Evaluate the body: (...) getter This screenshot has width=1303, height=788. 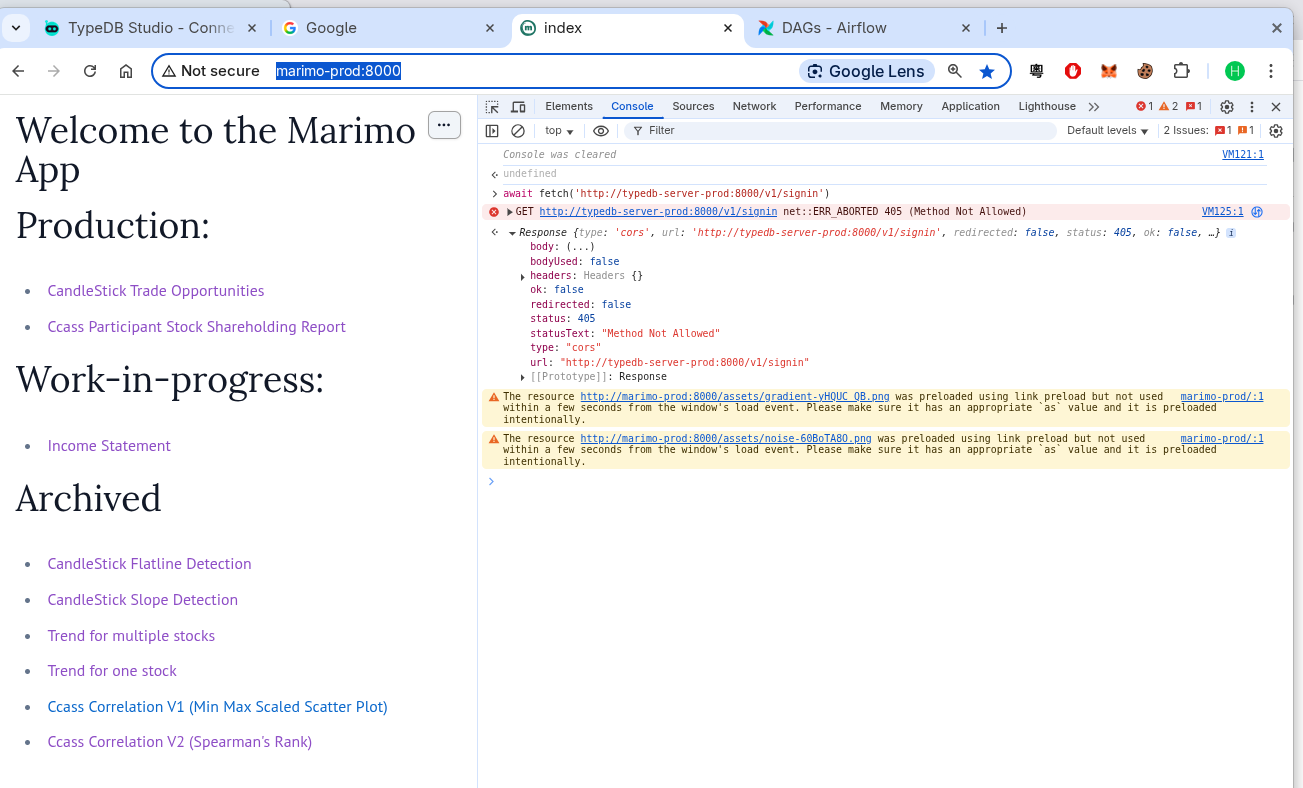tap(580, 247)
